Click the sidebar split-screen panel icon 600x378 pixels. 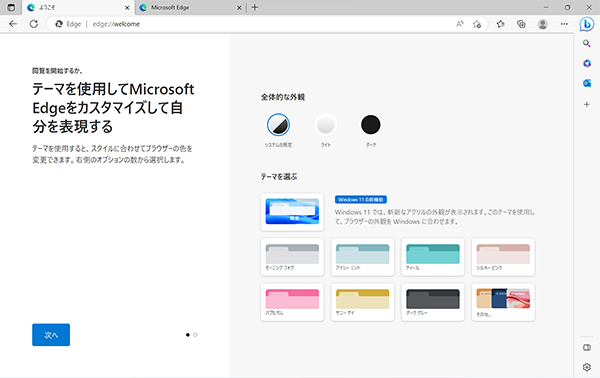coord(587,347)
